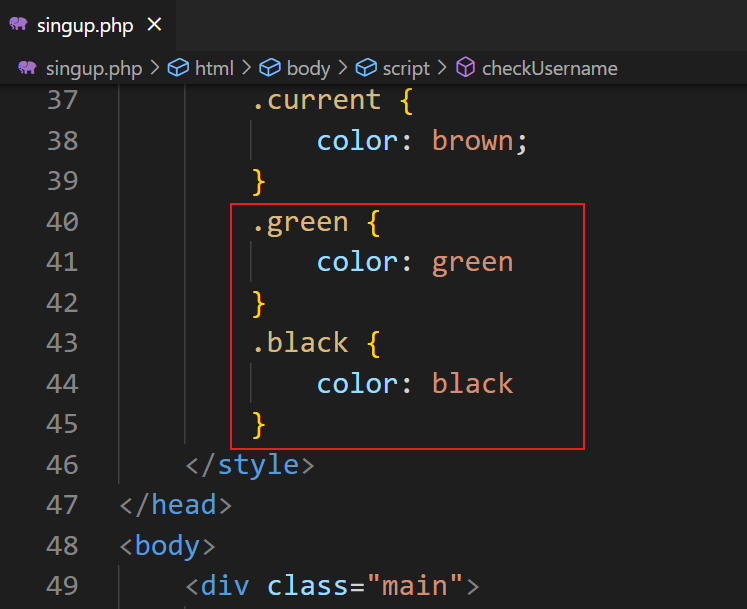Click line number 40 in gutter
747x609 pixels.
pyautogui.click(x=62, y=222)
